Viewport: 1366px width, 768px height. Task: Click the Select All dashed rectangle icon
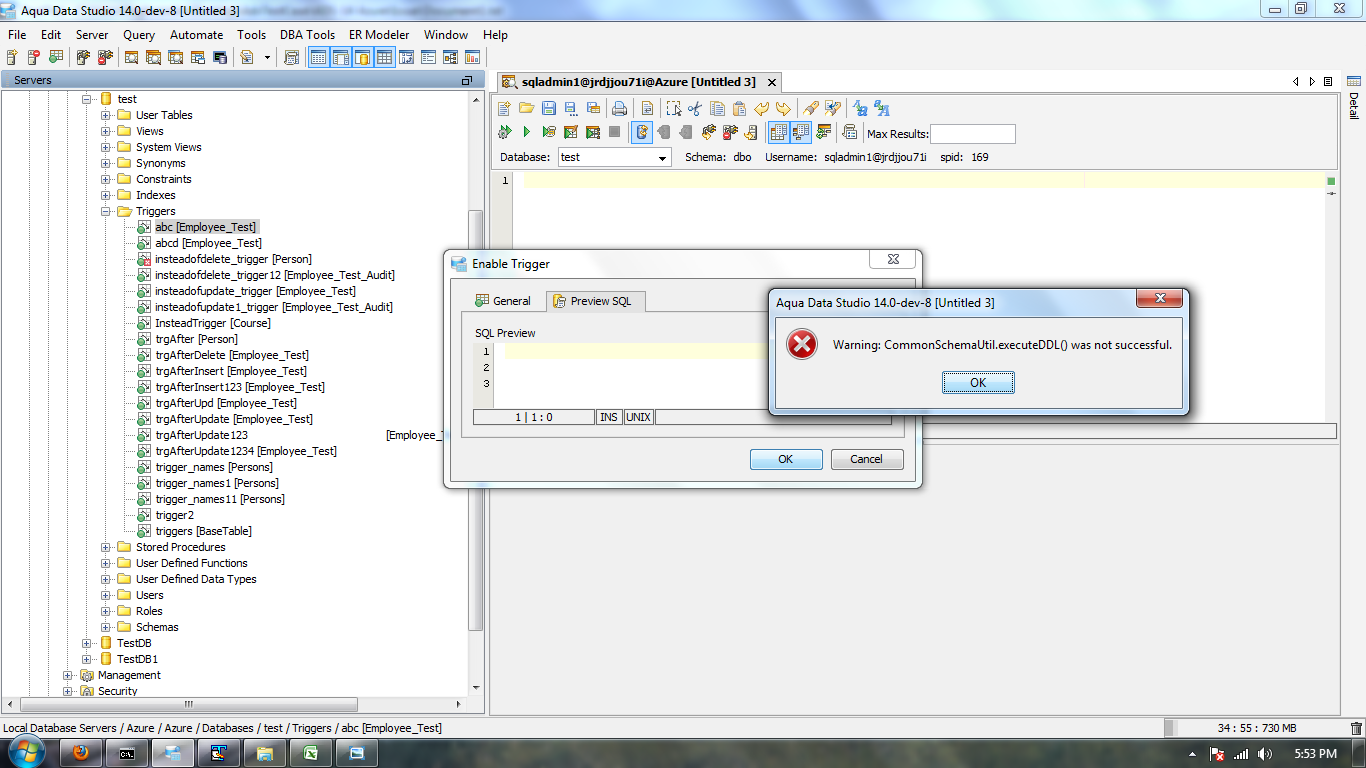coord(674,108)
